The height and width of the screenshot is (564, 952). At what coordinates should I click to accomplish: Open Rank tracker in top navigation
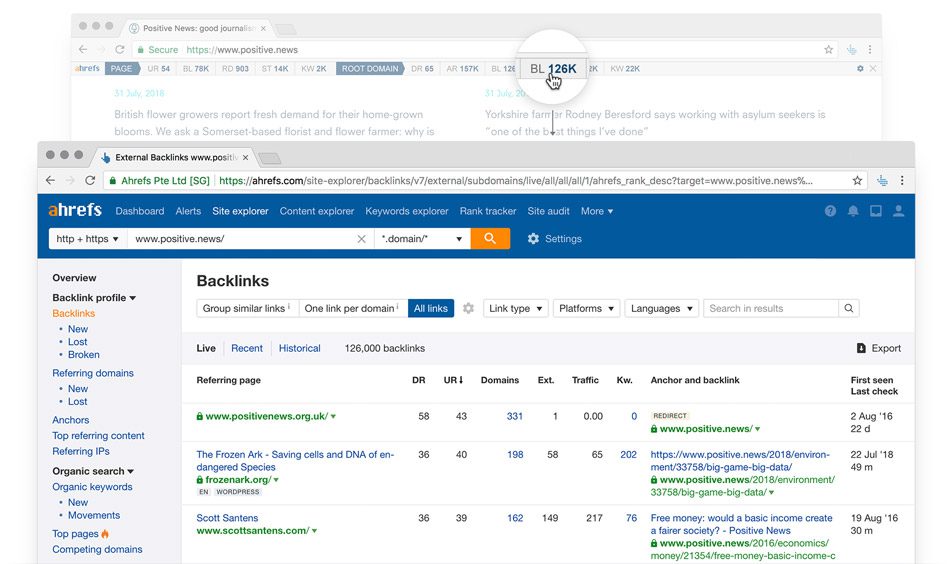pos(488,211)
